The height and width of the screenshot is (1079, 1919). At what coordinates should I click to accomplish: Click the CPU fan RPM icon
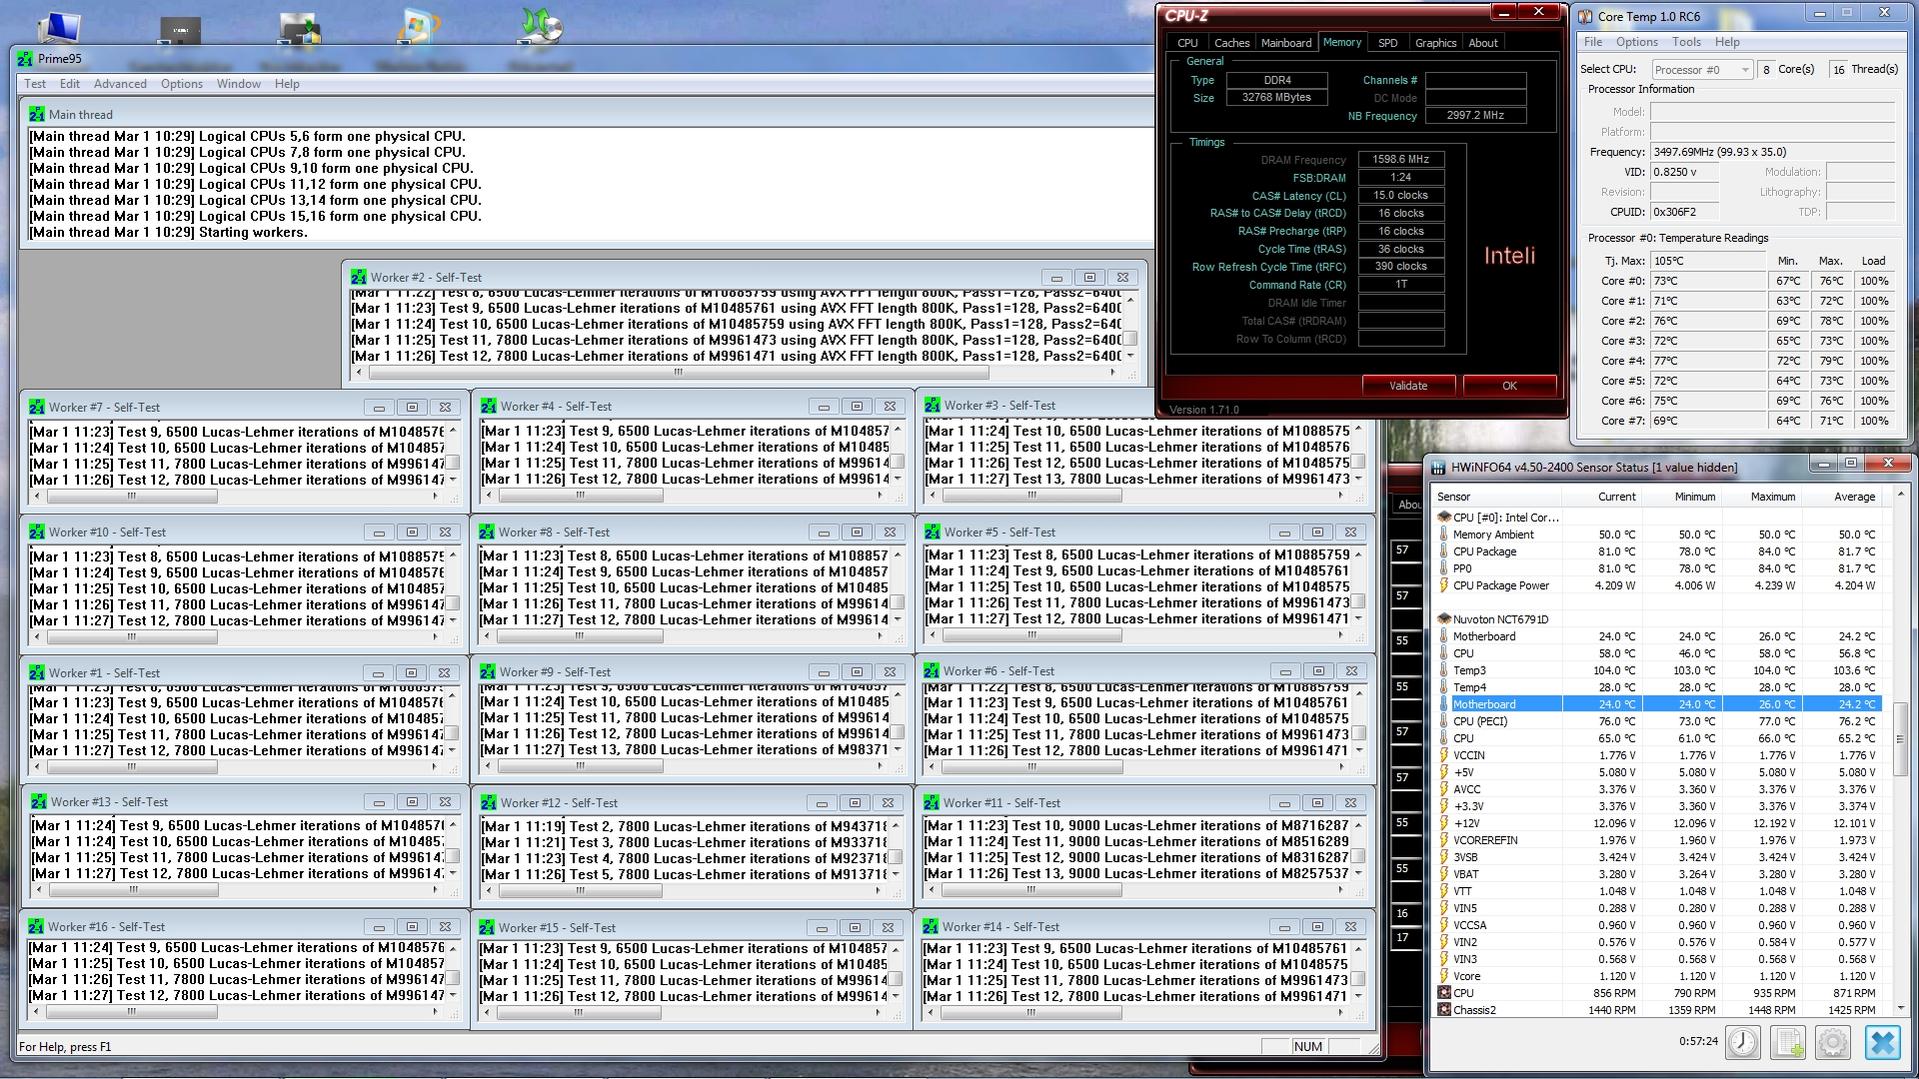(1444, 993)
